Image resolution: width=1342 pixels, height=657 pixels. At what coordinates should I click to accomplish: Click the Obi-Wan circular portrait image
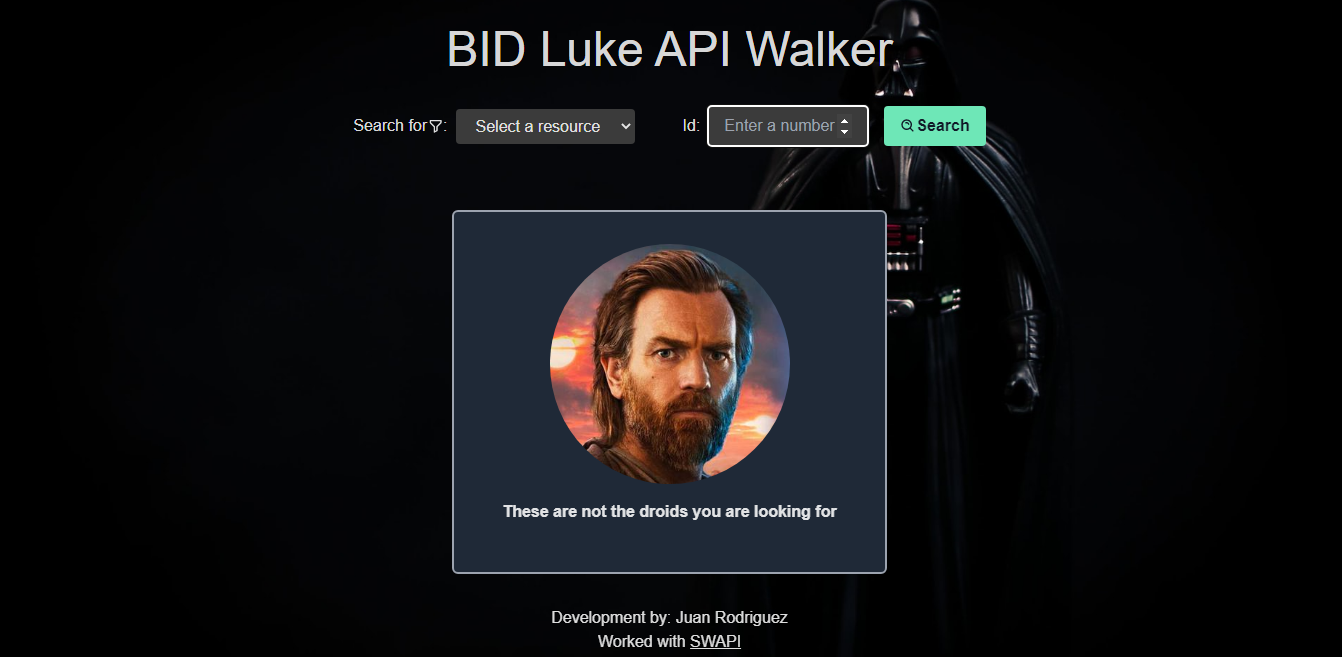(670, 364)
